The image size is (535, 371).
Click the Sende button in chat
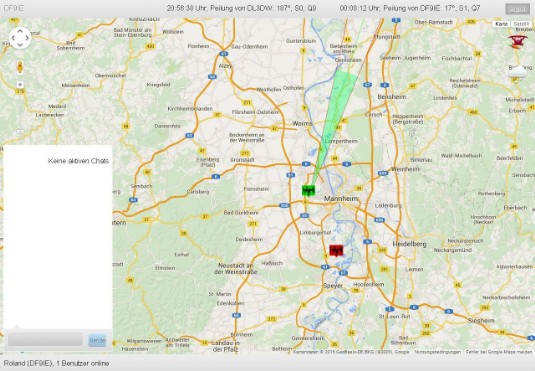coord(97,340)
